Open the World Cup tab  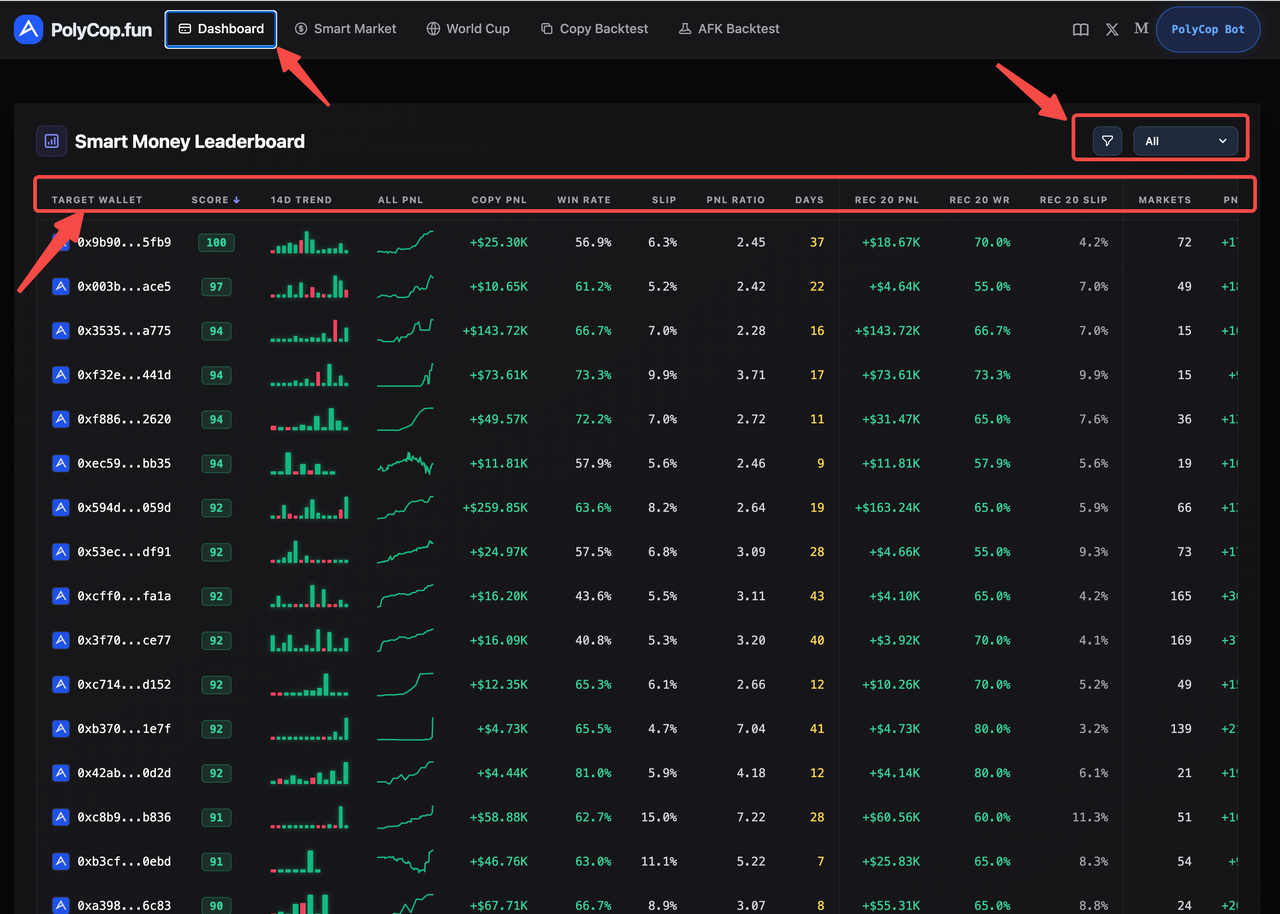click(468, 29)
